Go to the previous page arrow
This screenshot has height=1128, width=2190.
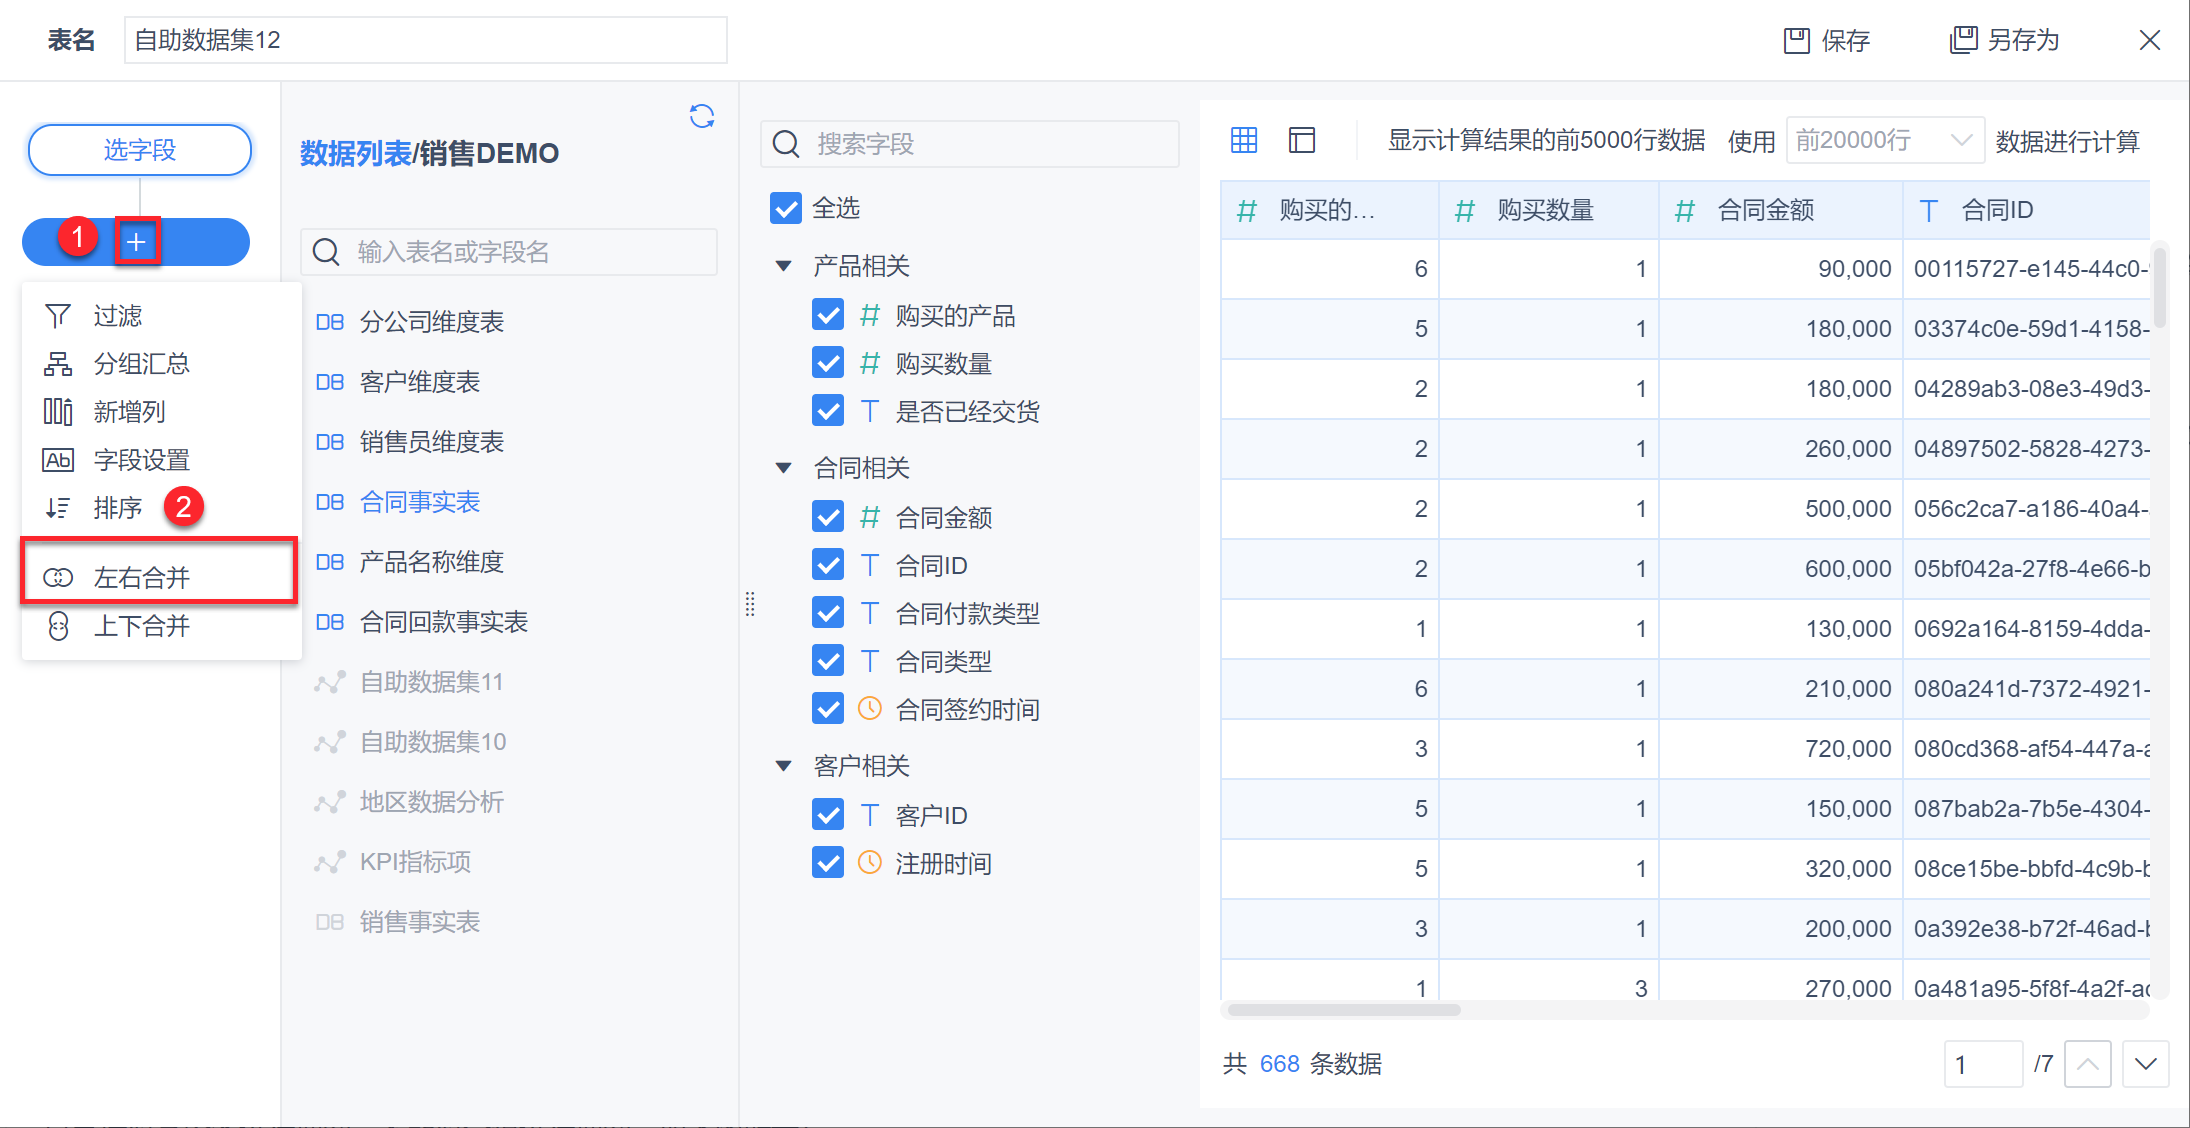[x=2087, y=1064]
